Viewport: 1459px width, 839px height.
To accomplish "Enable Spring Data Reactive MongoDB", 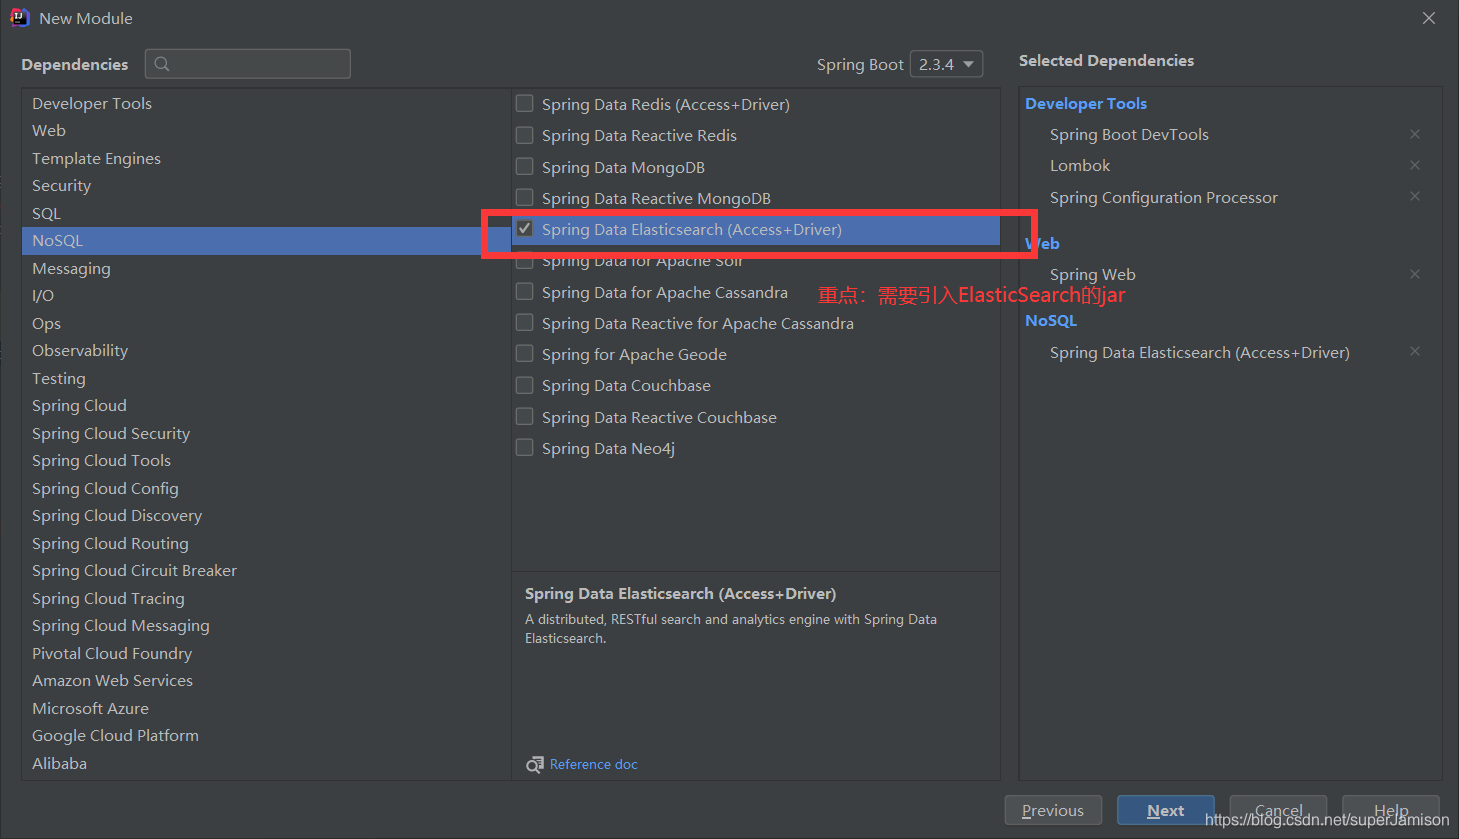I will pos(524,197).
